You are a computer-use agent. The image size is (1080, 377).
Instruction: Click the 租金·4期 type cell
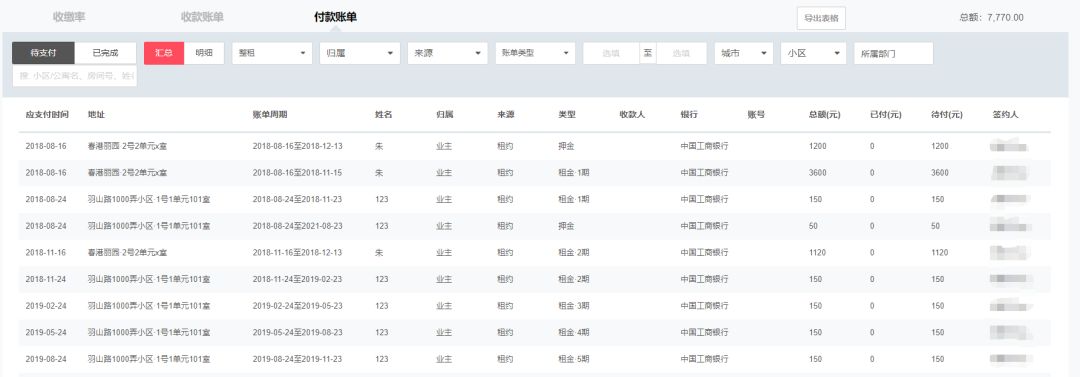pyautogui.click(x=574, y=332)
